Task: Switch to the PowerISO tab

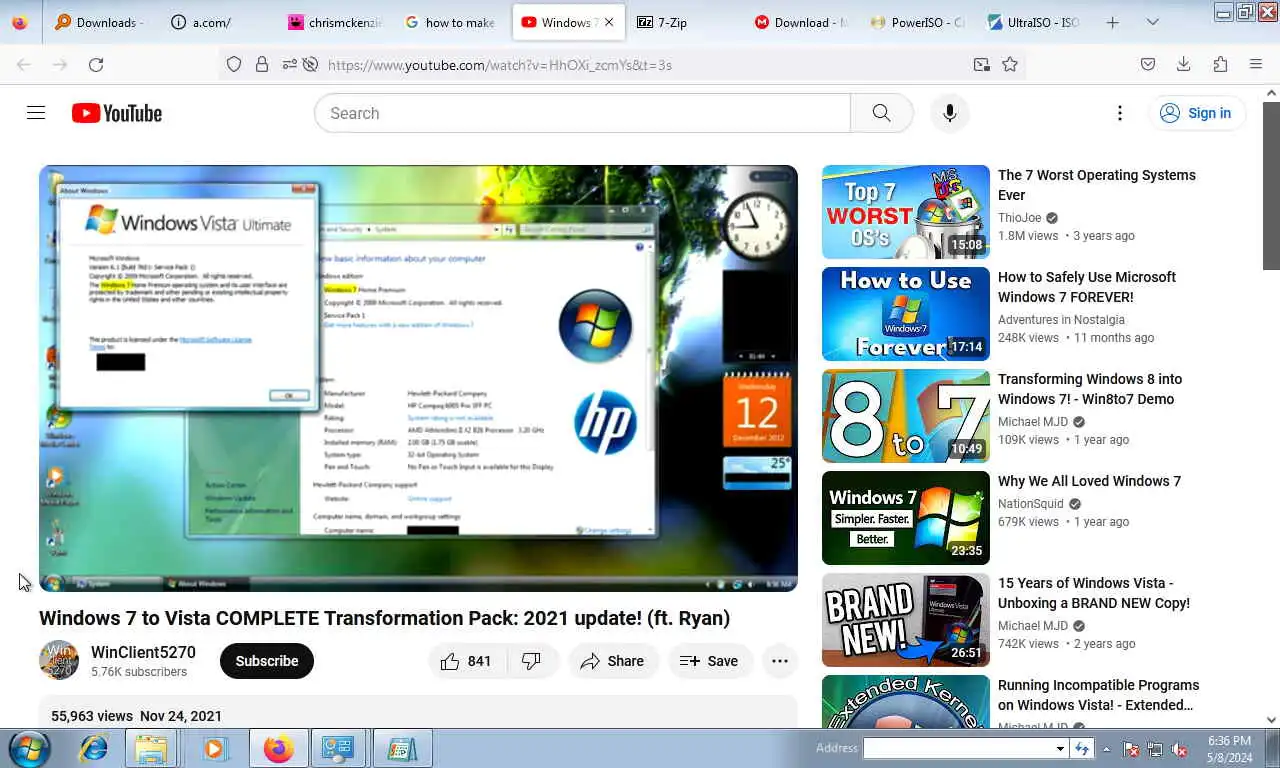Action: [918, 22]
